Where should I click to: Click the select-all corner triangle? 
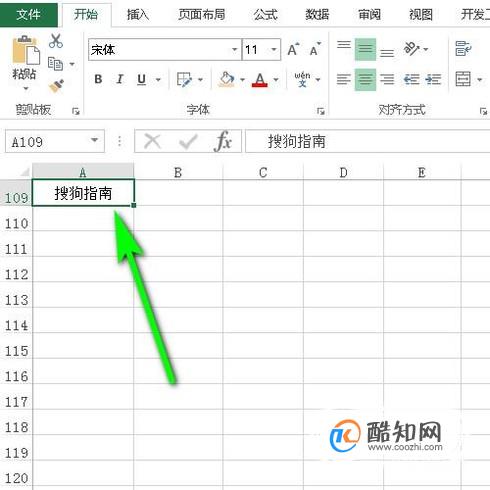[x=24, y=172]
